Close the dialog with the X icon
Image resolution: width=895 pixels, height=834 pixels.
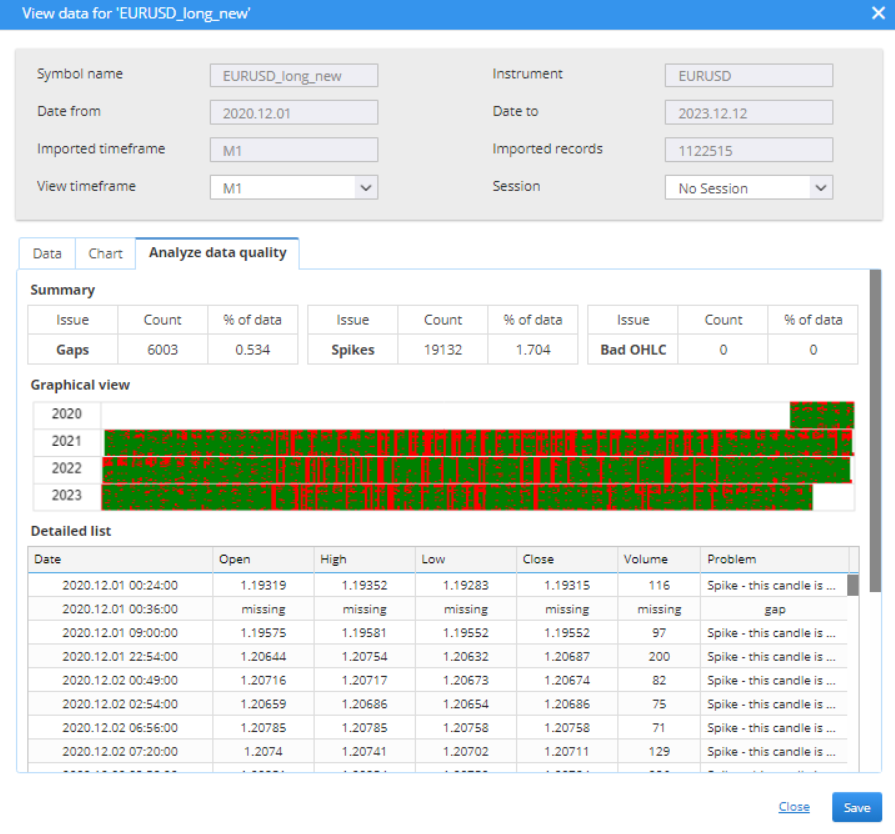point(877,14)
